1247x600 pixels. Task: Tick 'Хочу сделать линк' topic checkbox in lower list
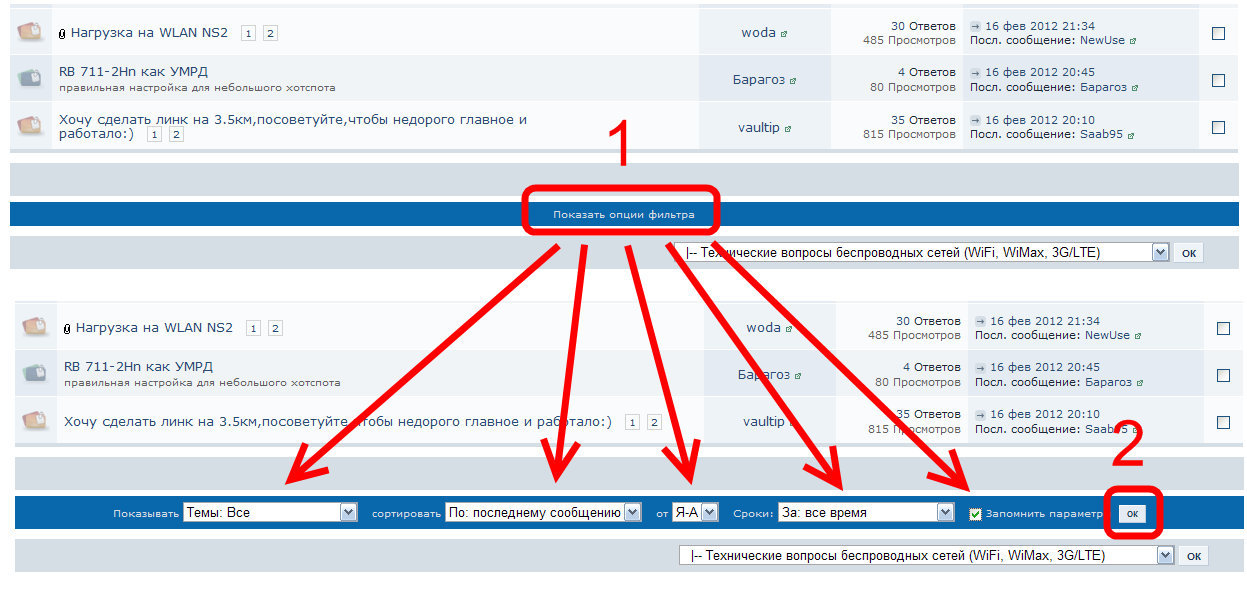click(x=1223, y=422)
